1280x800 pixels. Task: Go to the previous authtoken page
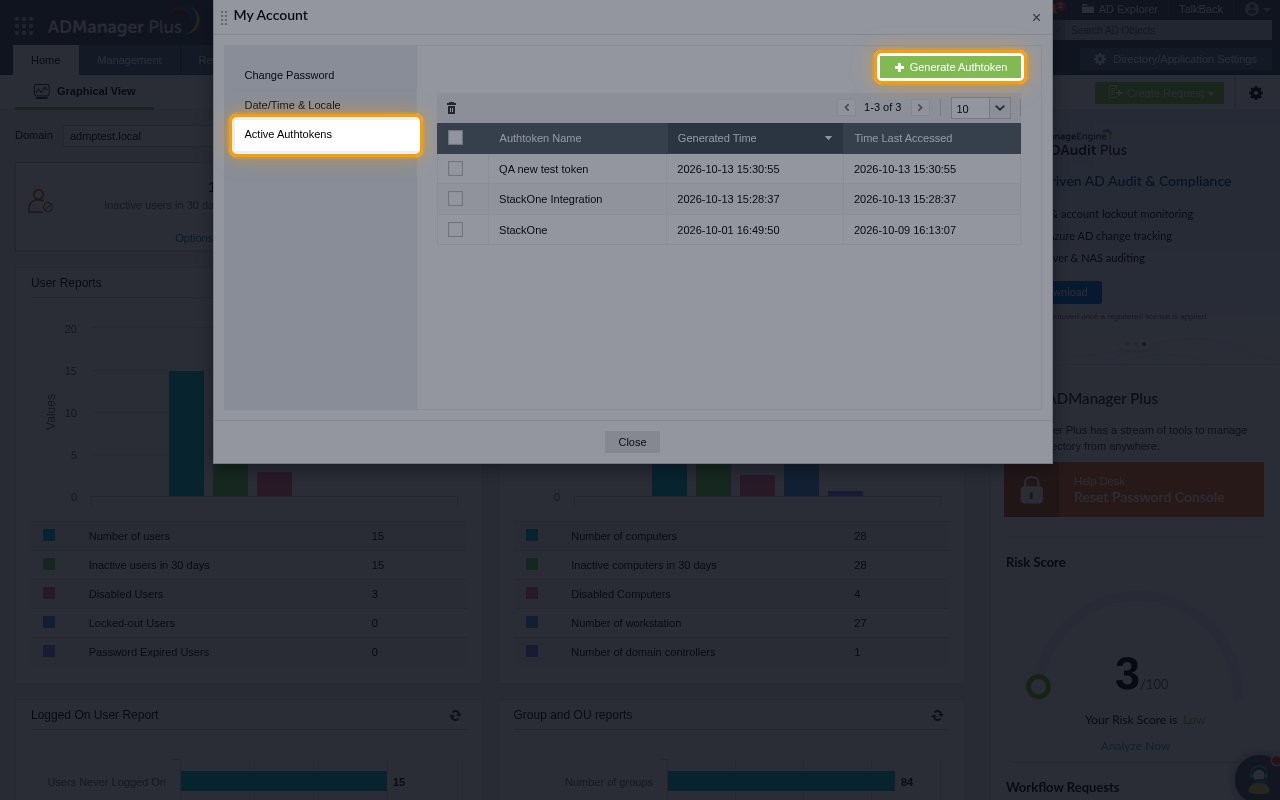847,107
